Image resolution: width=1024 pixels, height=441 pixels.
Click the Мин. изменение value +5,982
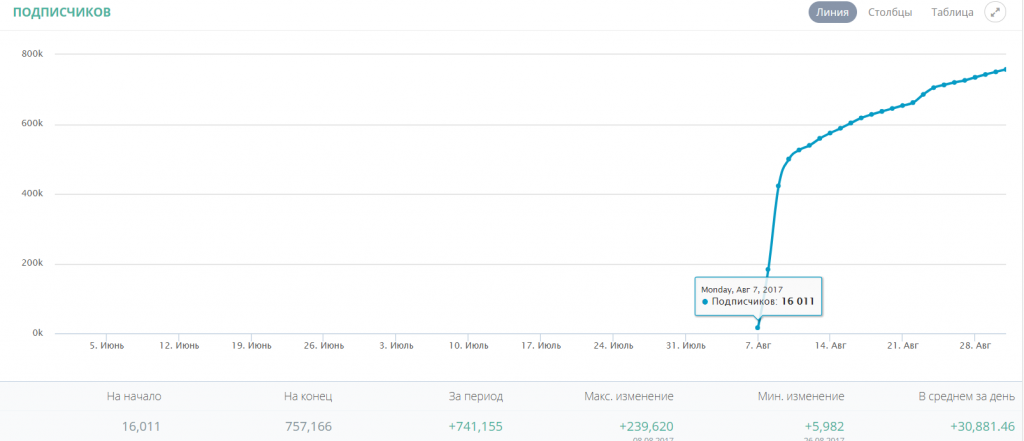pos(817,425)
